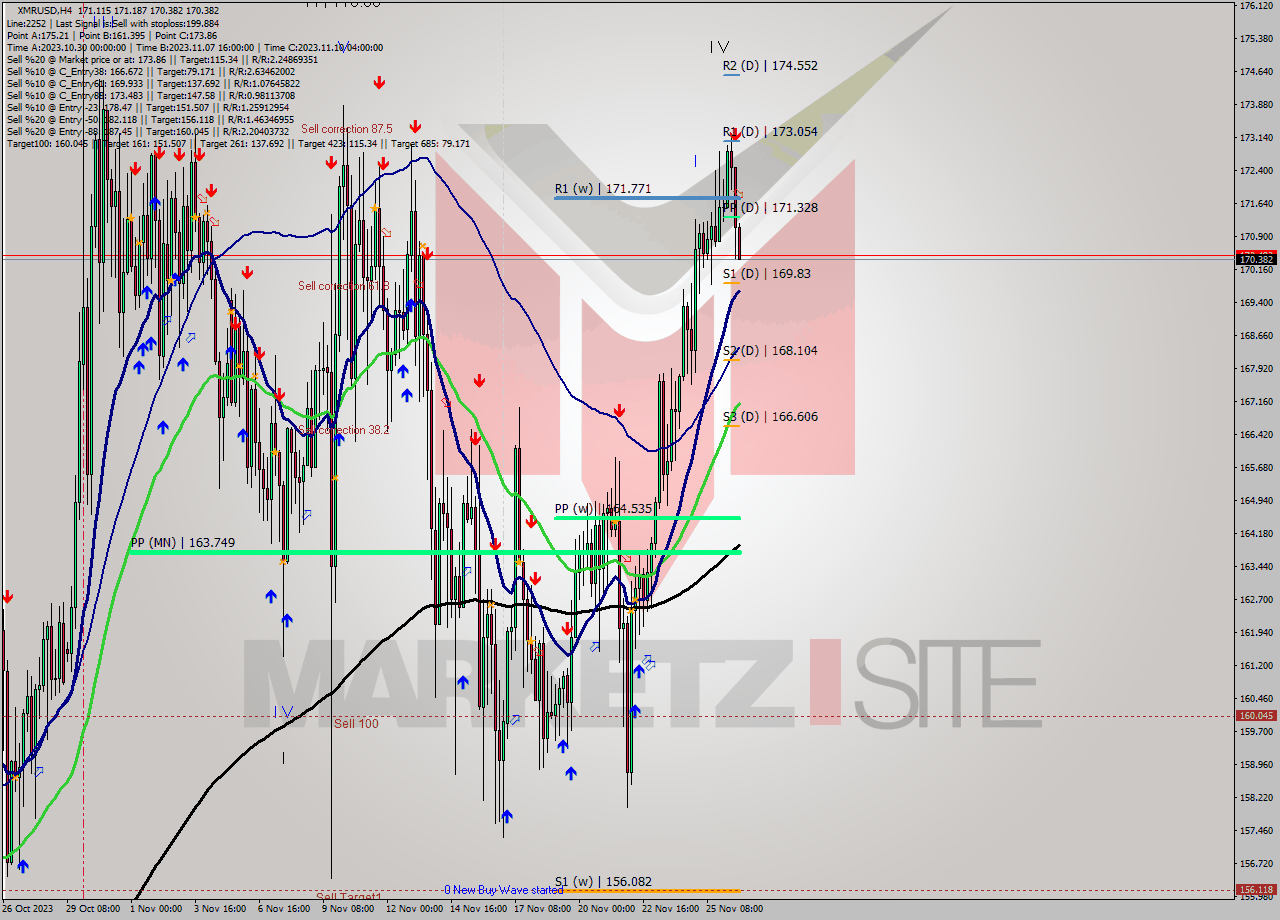The height and width of the screenshot is (920, 1280).
Task: Click the 'PP (D) | 171.328' pivot label
Action: pyautogui.click(x=770, y=207)
